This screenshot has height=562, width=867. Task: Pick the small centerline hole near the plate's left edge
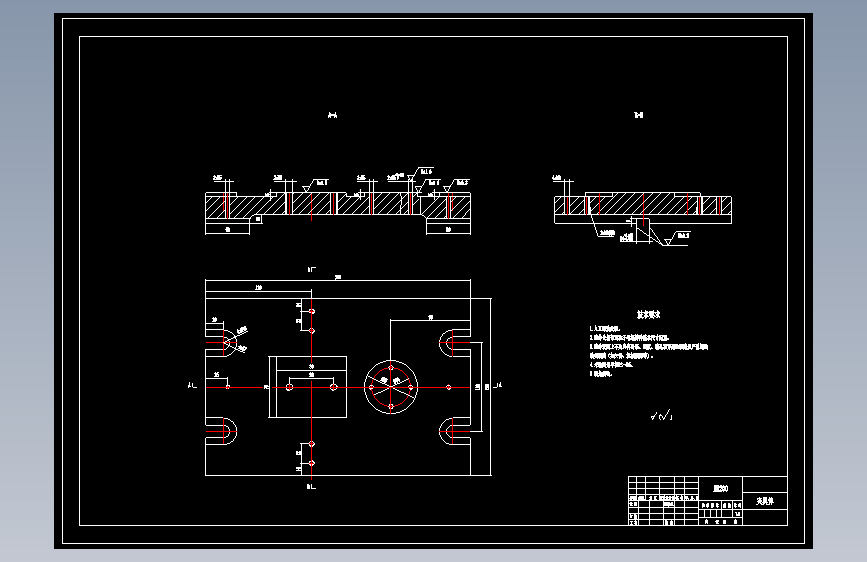tap(228, 387)
